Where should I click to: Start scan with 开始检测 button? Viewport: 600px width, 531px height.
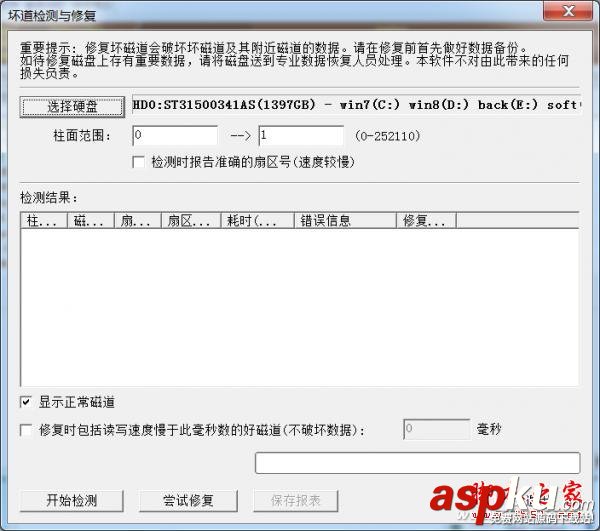tap(72, 500)
